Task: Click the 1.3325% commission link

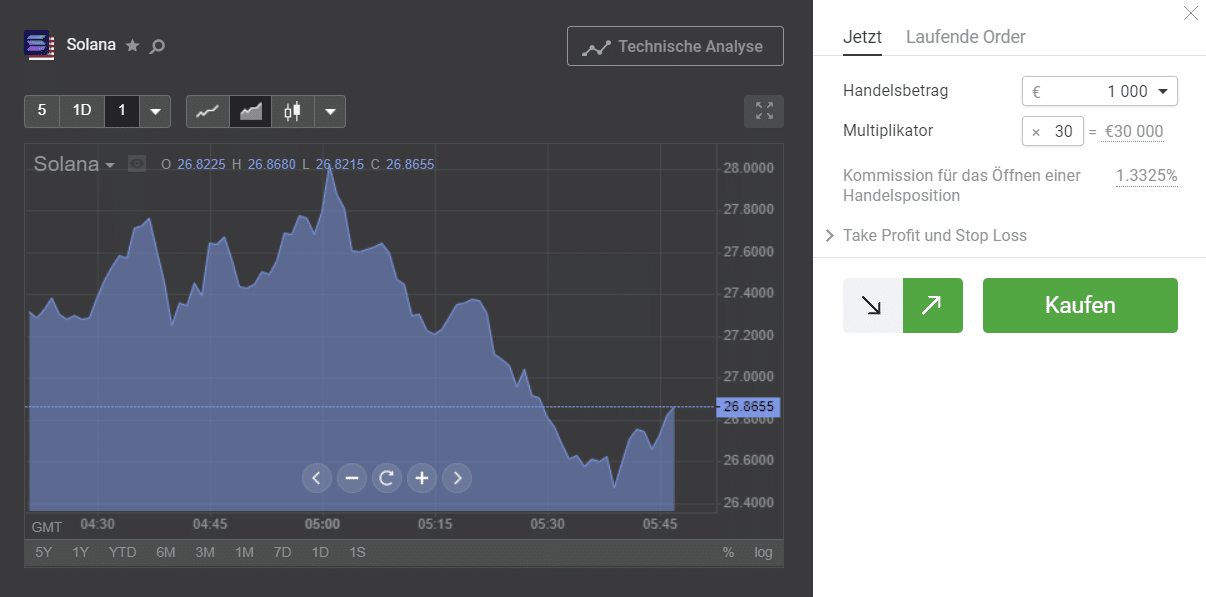Action: (1147, 176)
